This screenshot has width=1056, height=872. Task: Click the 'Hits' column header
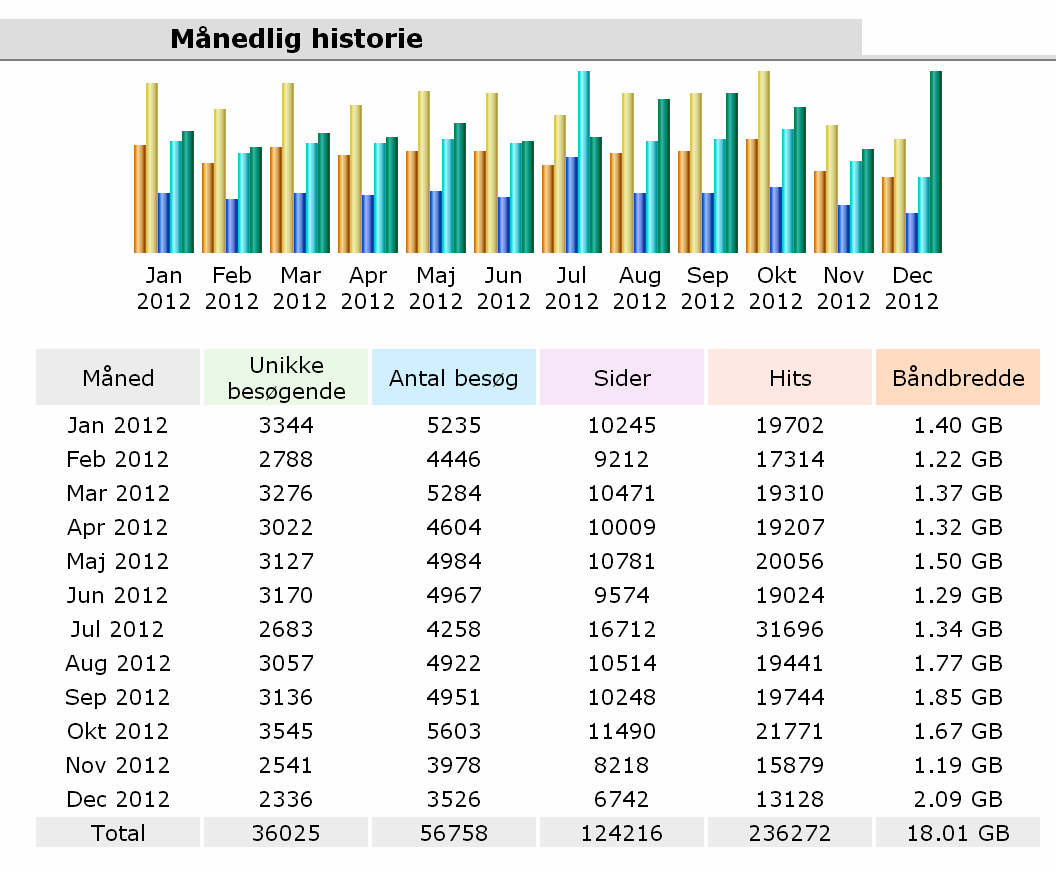790,378
